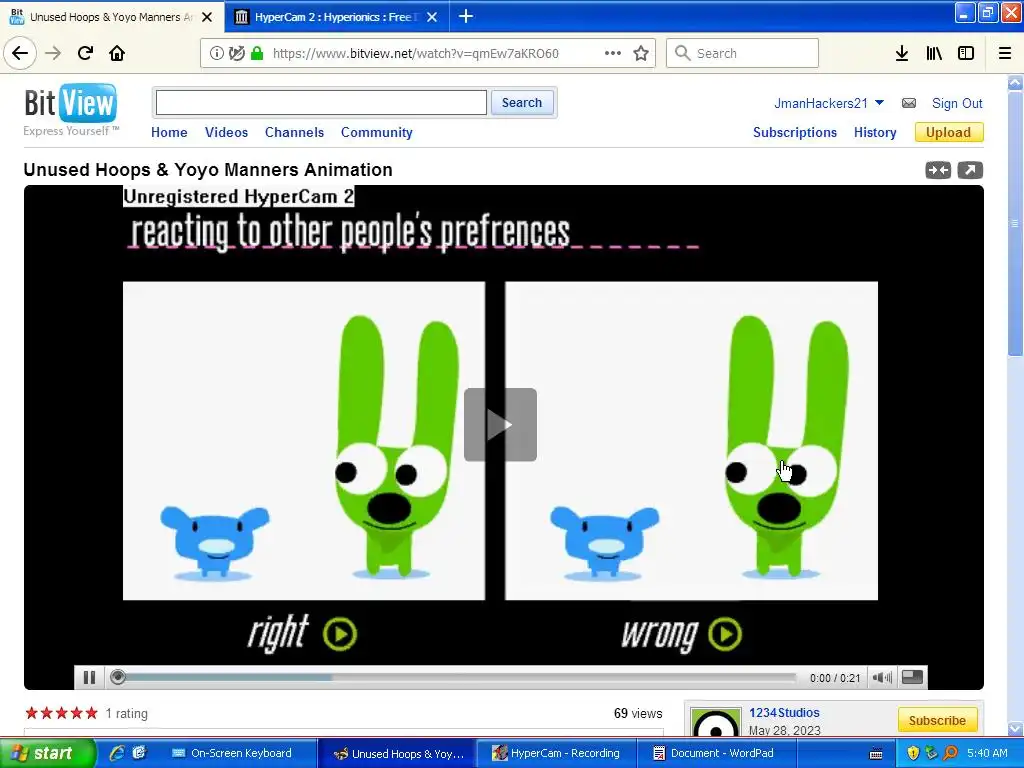The width and height of the screenshot is (1024, 768).
Task: Open the Firefox hamburger menu
Action: tap(1005, 54)
